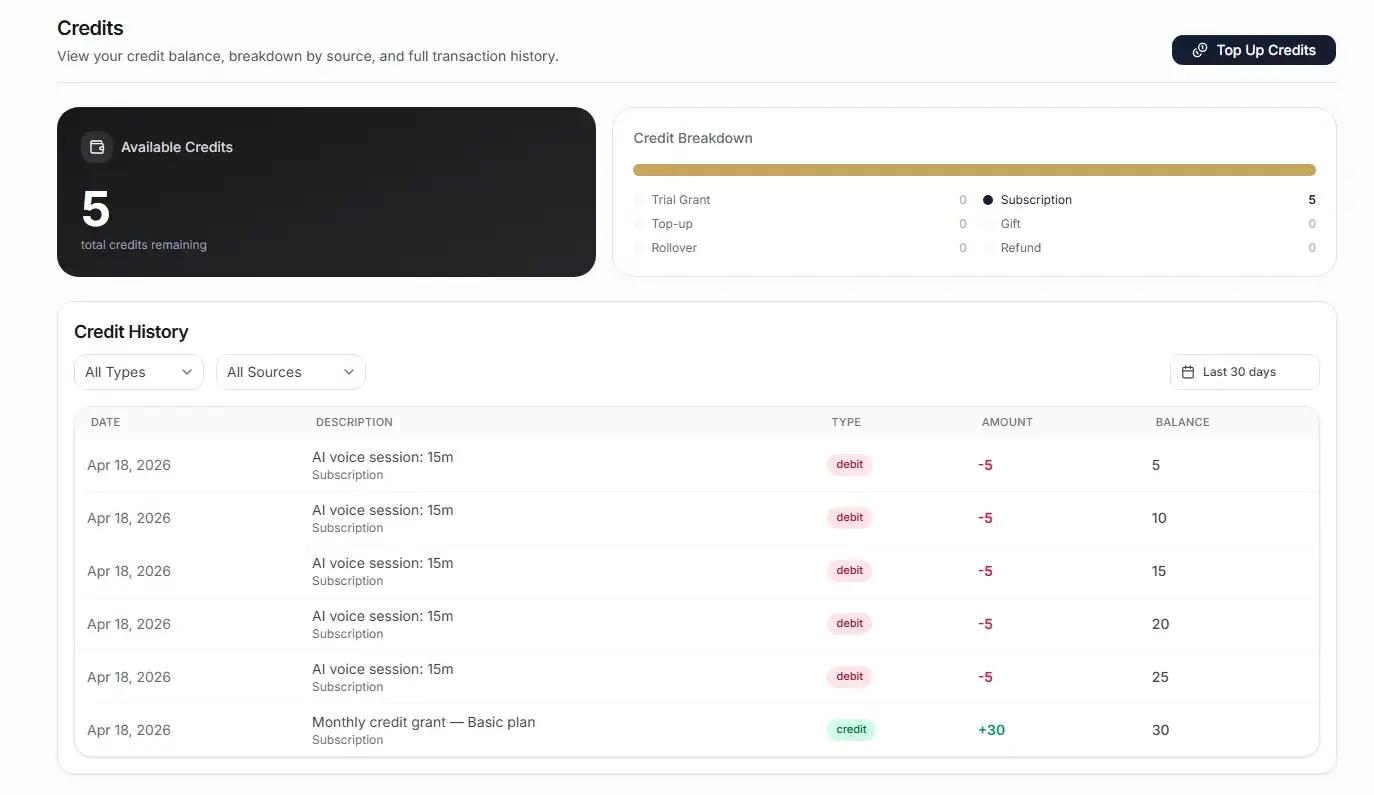
Task: Expand the All Sources filter dropdown
Action: (x=291, y=372)
